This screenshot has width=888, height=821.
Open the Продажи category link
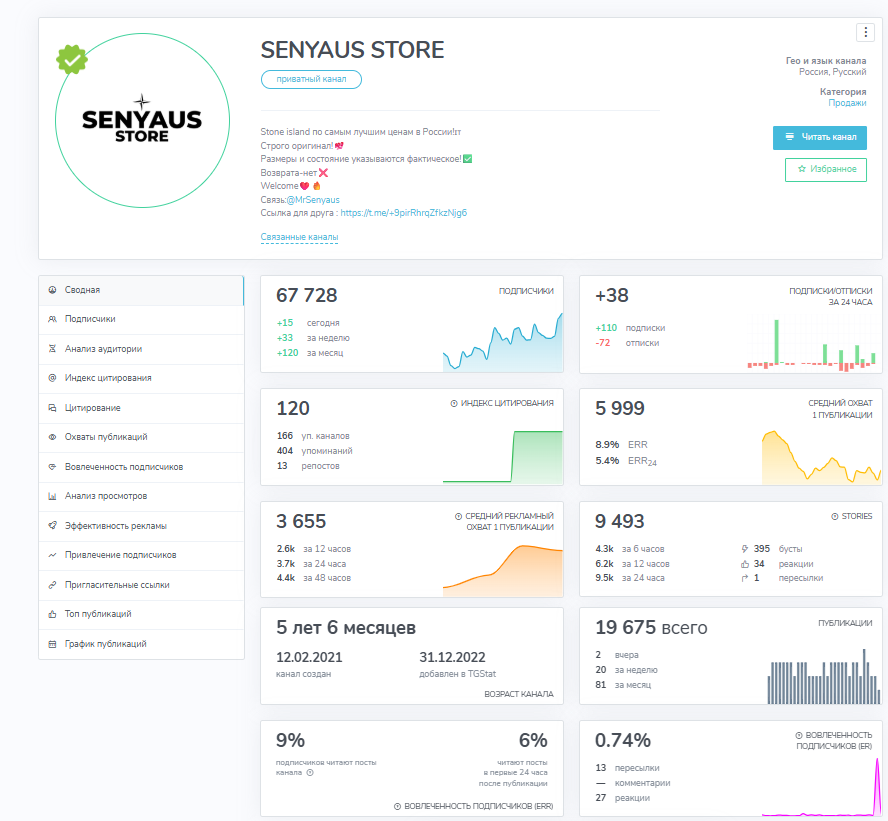pos(847,103)
